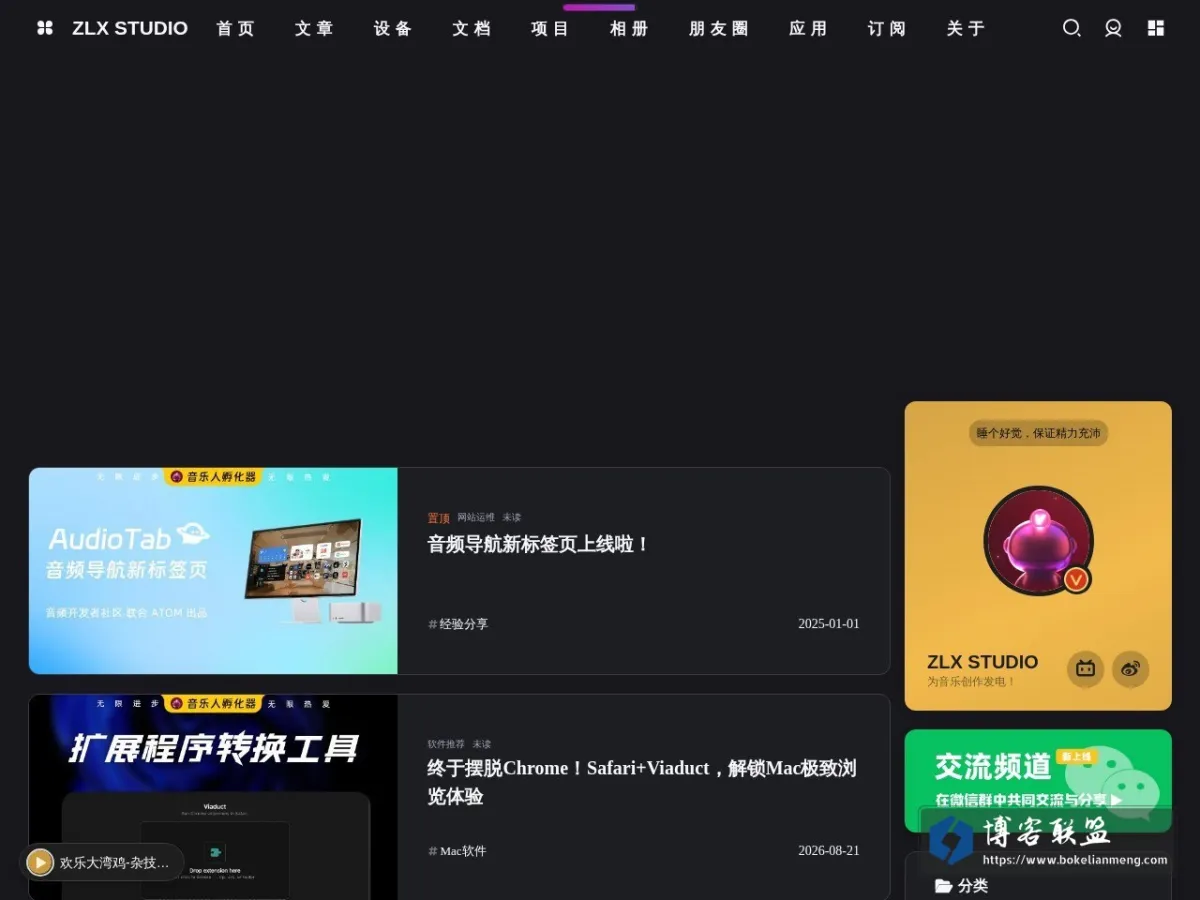The image size is (1200, 900).
Task: Open the chat bubble icon in header
Action: pos(1113,28)
